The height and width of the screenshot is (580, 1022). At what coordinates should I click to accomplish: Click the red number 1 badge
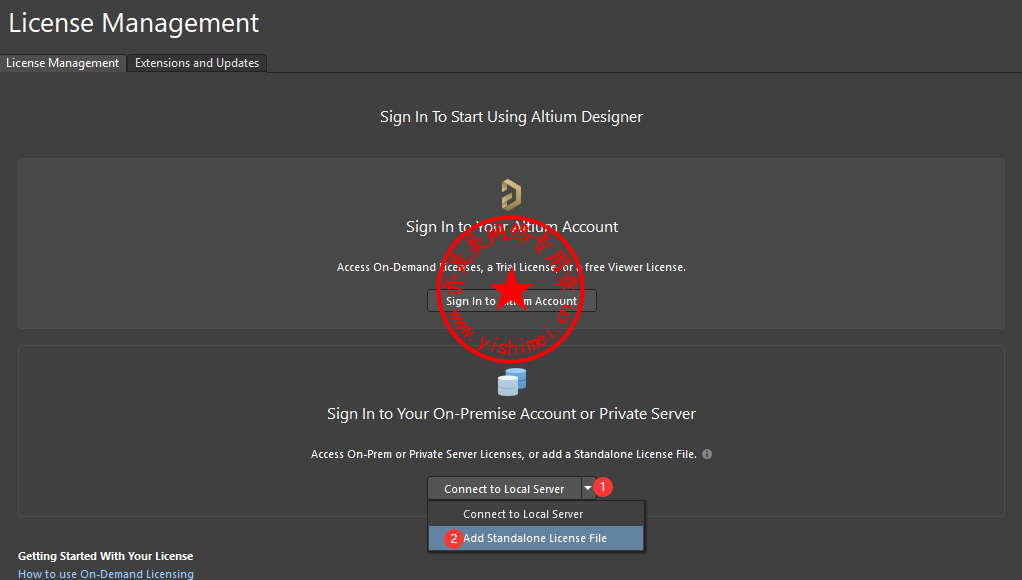tap(603, 487)
